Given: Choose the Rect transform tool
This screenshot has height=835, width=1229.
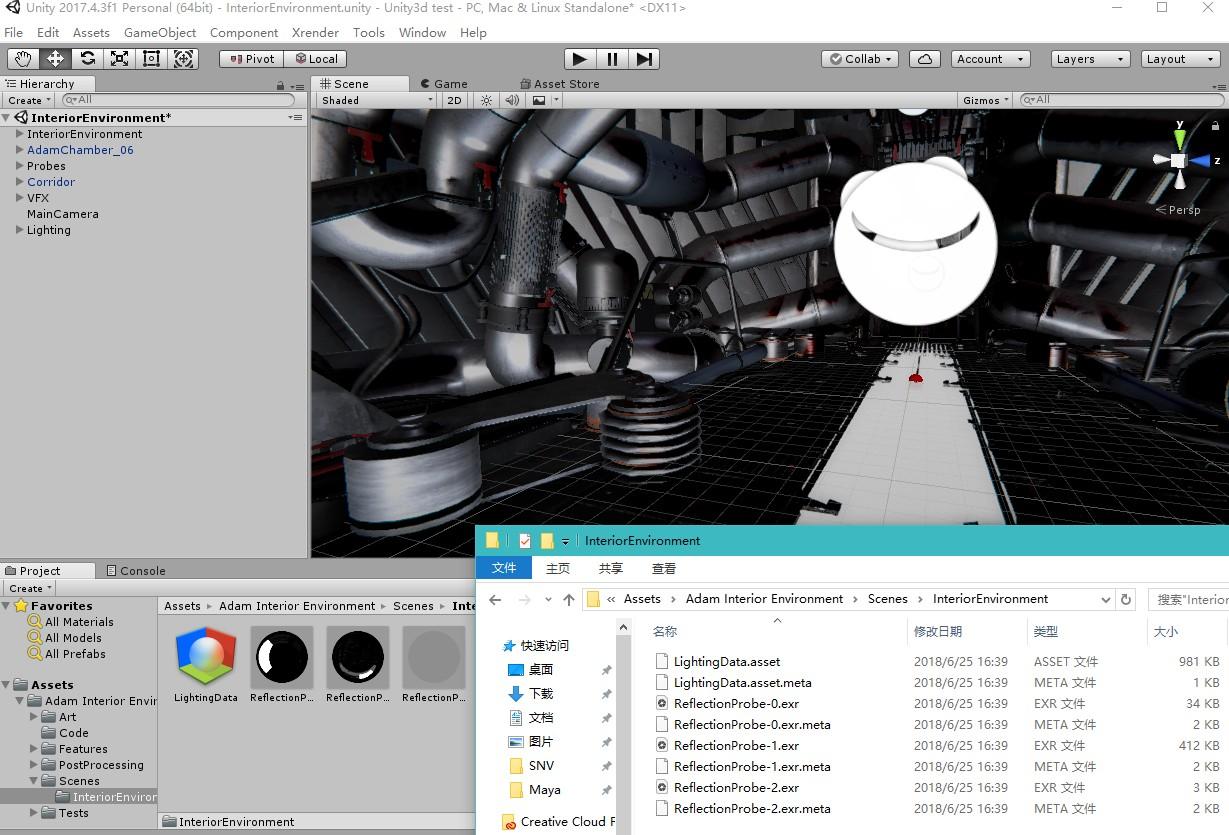Looking at the screenshot, I should pyautogui.click(x=151, y=58).
